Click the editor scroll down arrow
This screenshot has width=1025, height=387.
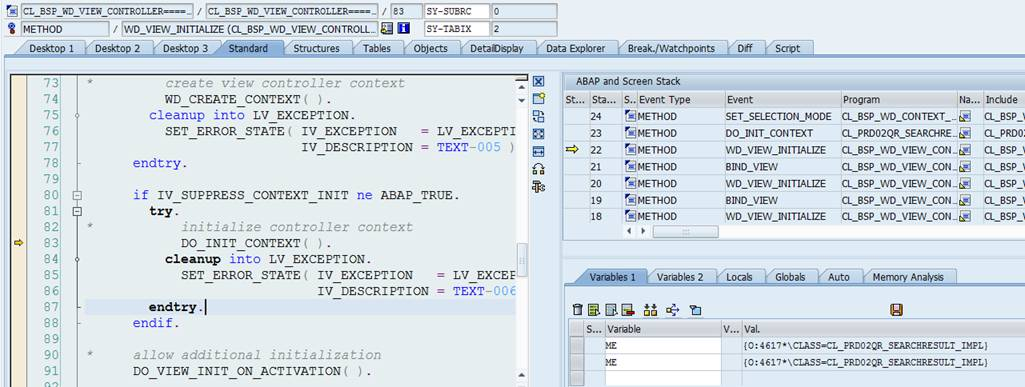click(522, 101)
